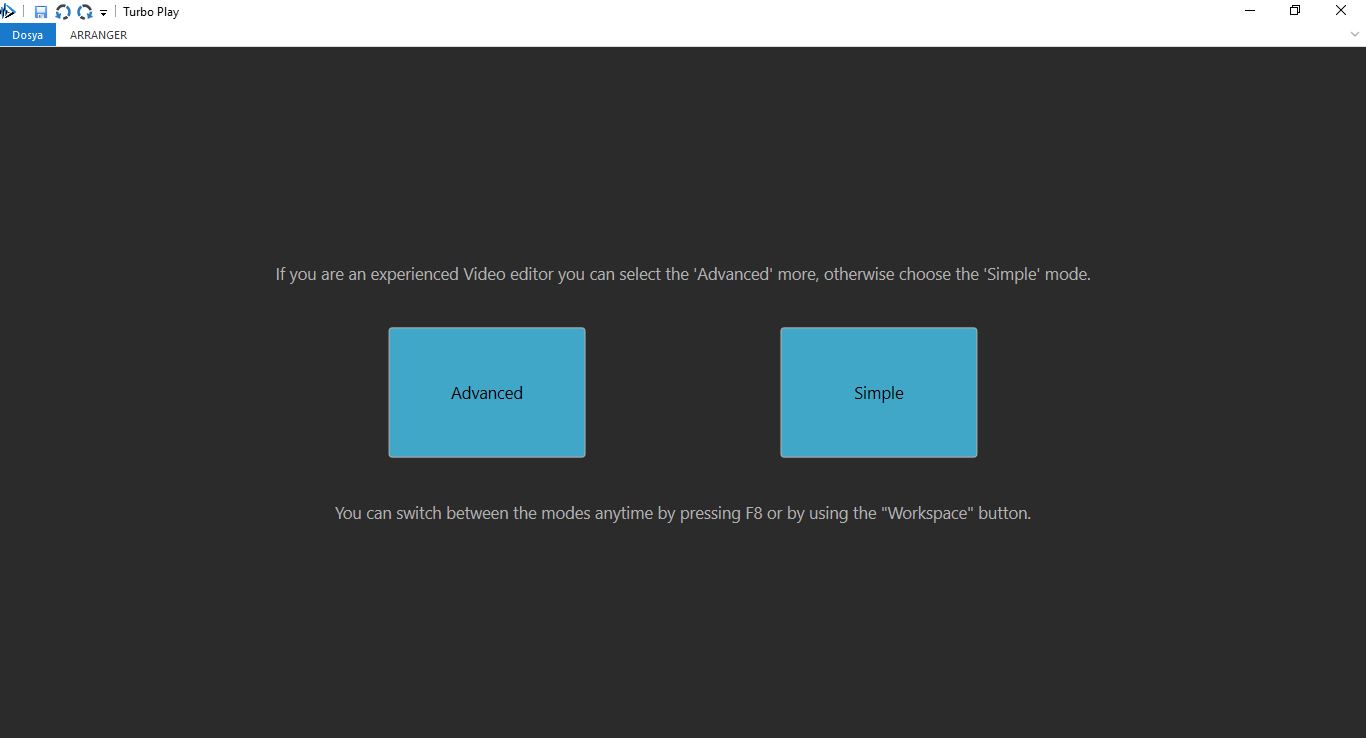The height and width of the screenshot is (738, 1366).
Task: Click the 'You can switch between the modes' hint text
Action: (x=683, y=513)
